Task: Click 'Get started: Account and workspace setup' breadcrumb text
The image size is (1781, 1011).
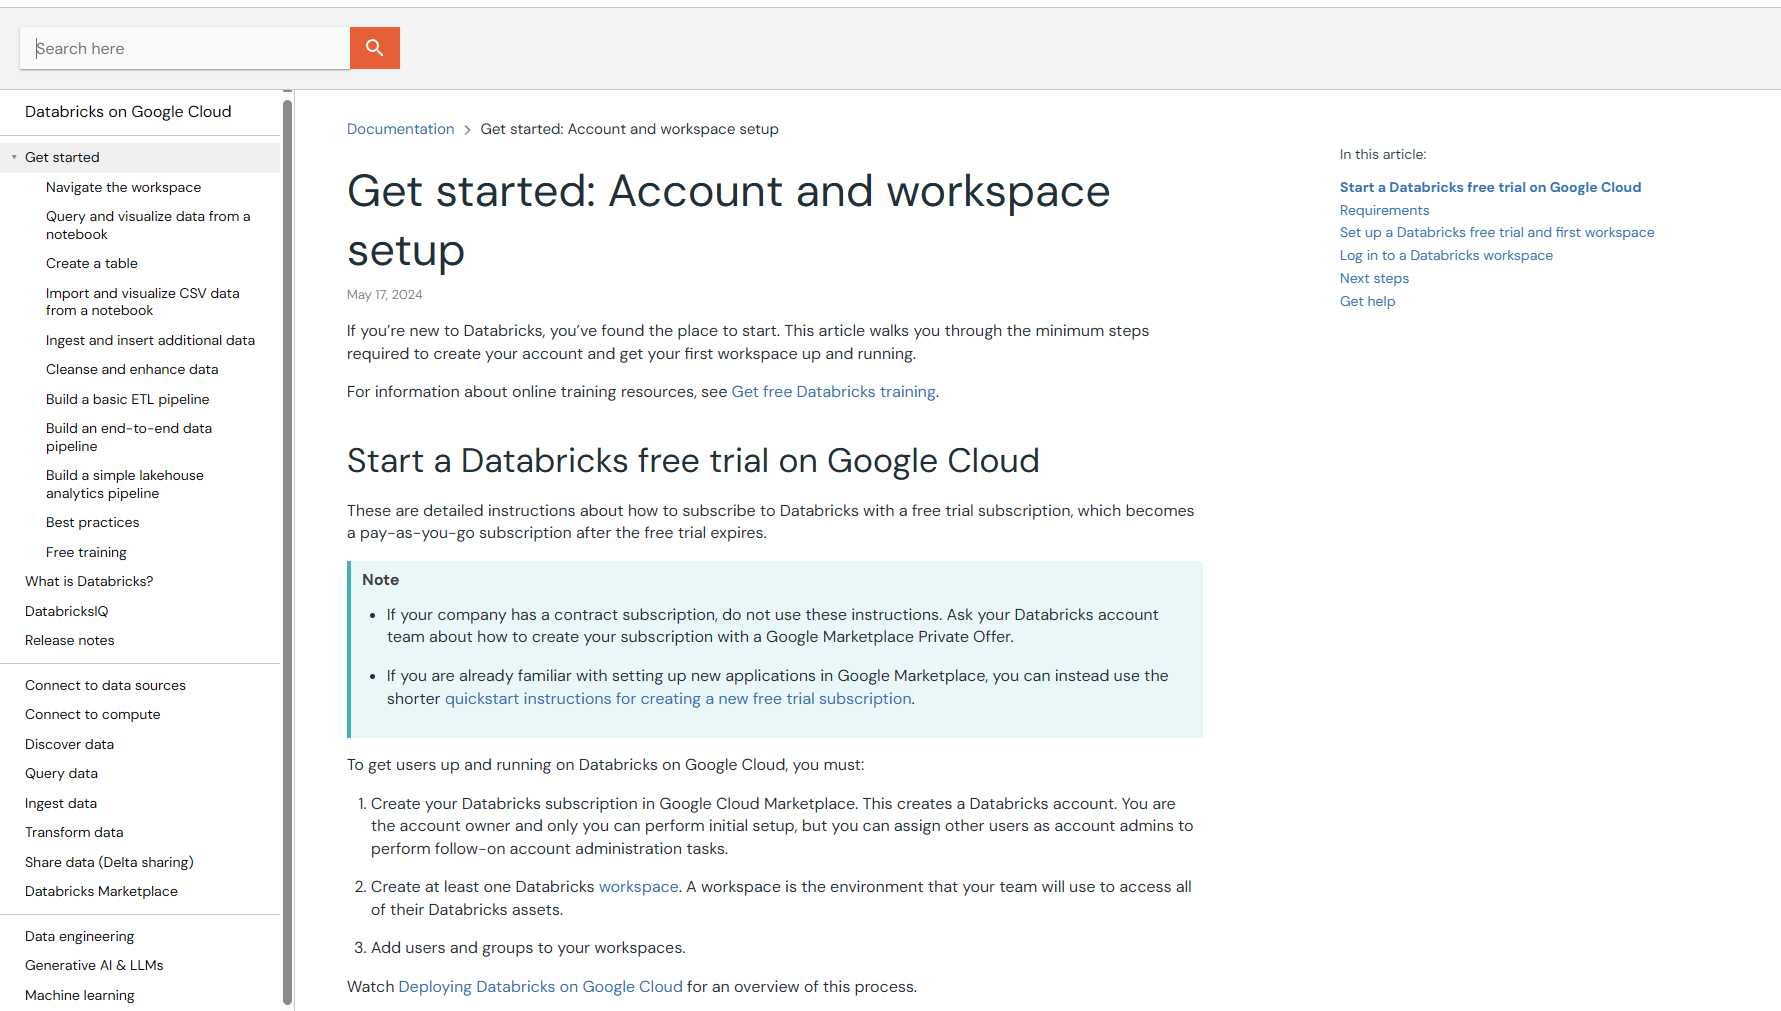Action: coord(629,129)
